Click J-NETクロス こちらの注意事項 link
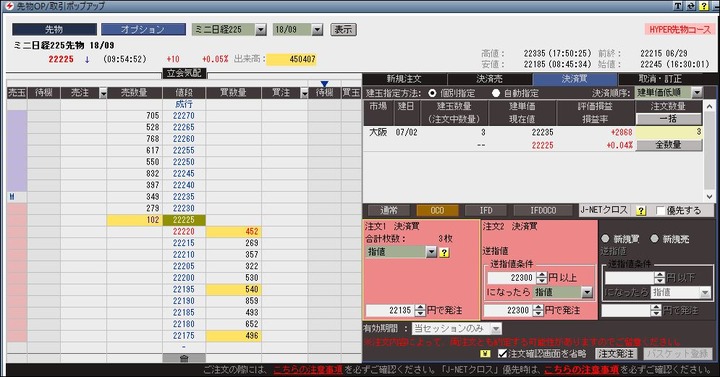 (x=581, y=370)
